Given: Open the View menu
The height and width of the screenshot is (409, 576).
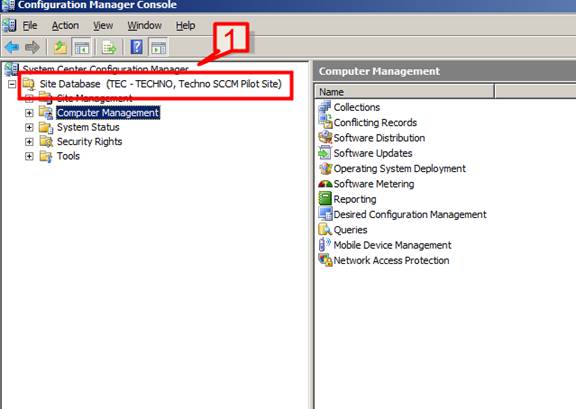Looking at the screenshot, I should coord(102,25).
